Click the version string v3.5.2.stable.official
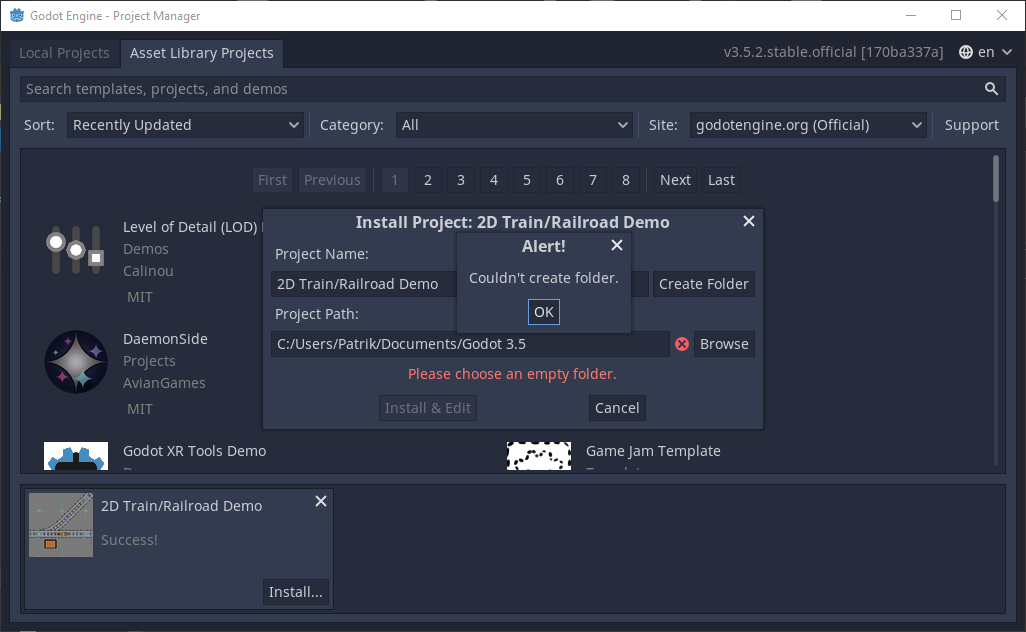The image size is (1026, 632). pyautogui.click(x=834, y=52)
